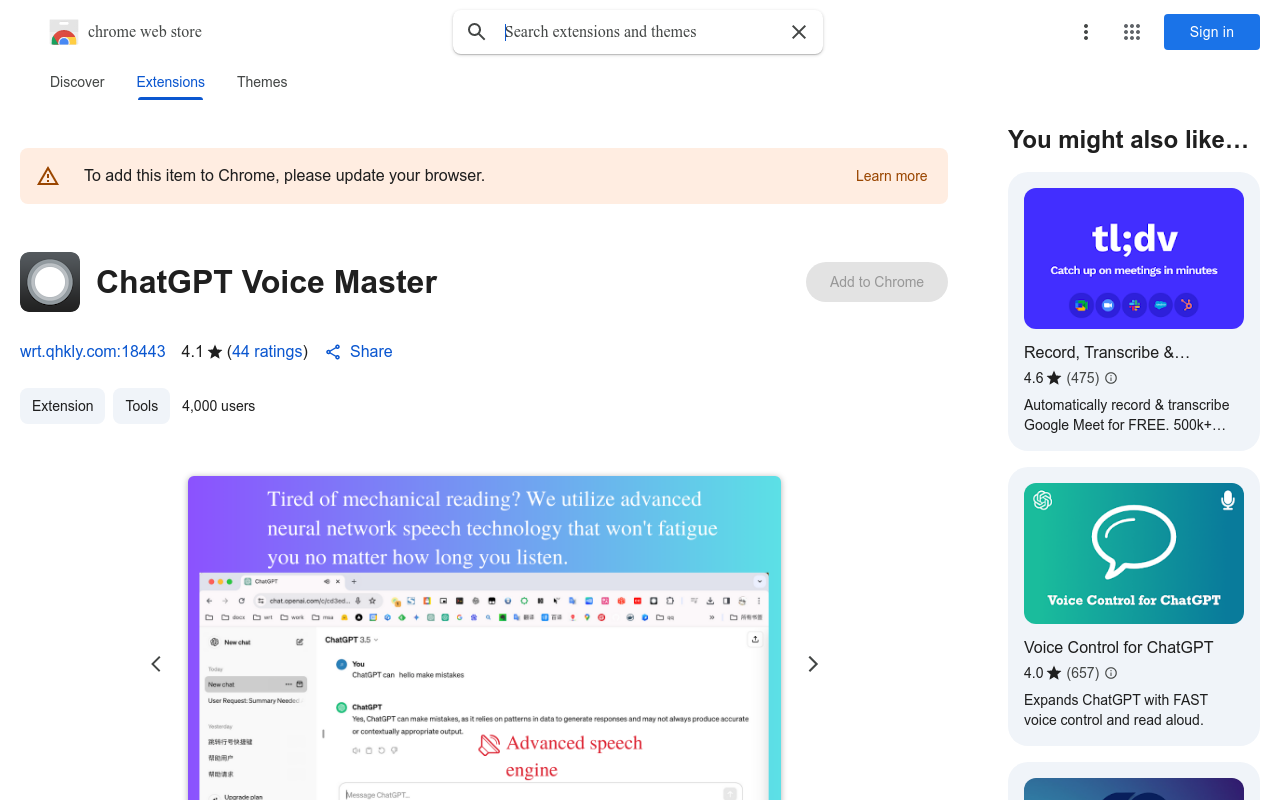Image resolution: width=1280 pixels, height=800 pixels.
Task: Open the Record, Transcribe & … title
Action: point(1107,352)
